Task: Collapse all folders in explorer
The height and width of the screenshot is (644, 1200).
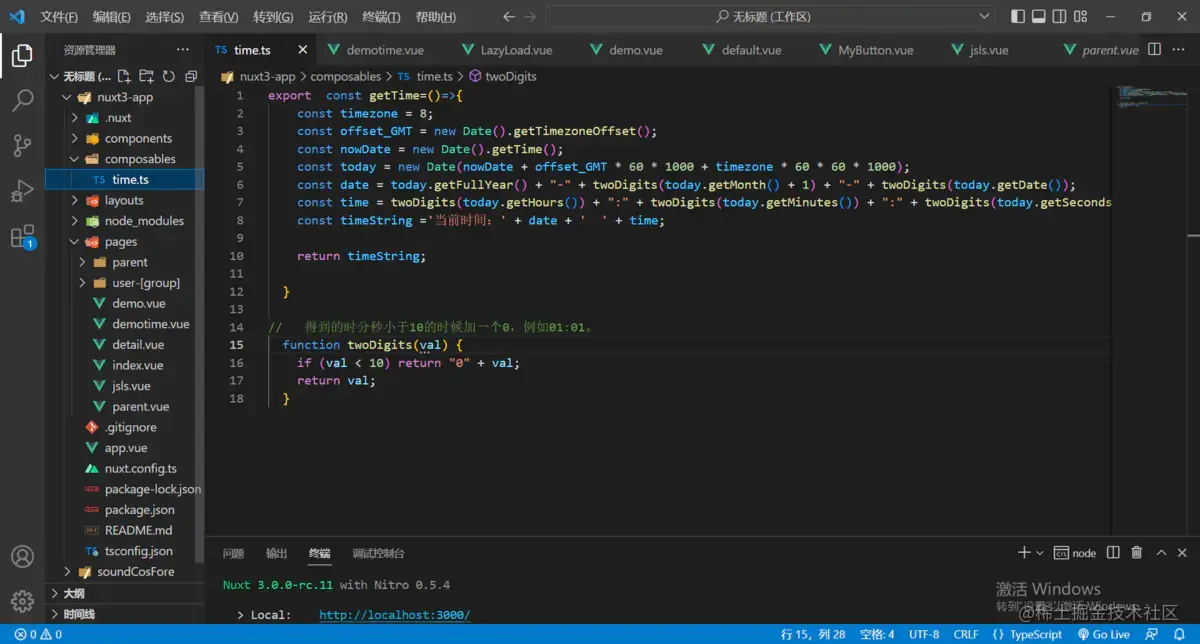Action: pyautogui.click(x=189, y=76)
